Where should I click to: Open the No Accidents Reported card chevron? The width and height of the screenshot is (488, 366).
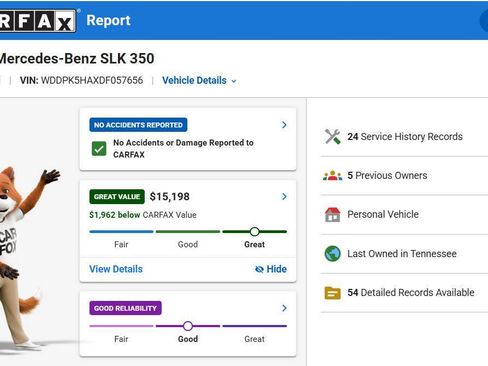click(284, 125)
